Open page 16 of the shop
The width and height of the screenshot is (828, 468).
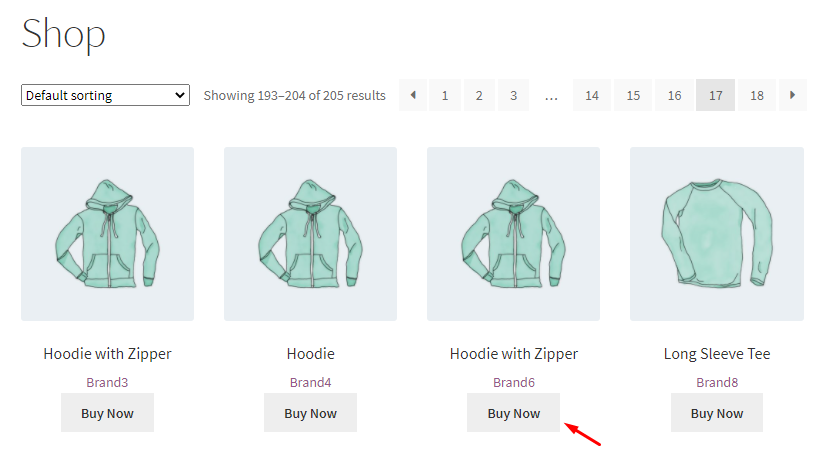(675, 95)
